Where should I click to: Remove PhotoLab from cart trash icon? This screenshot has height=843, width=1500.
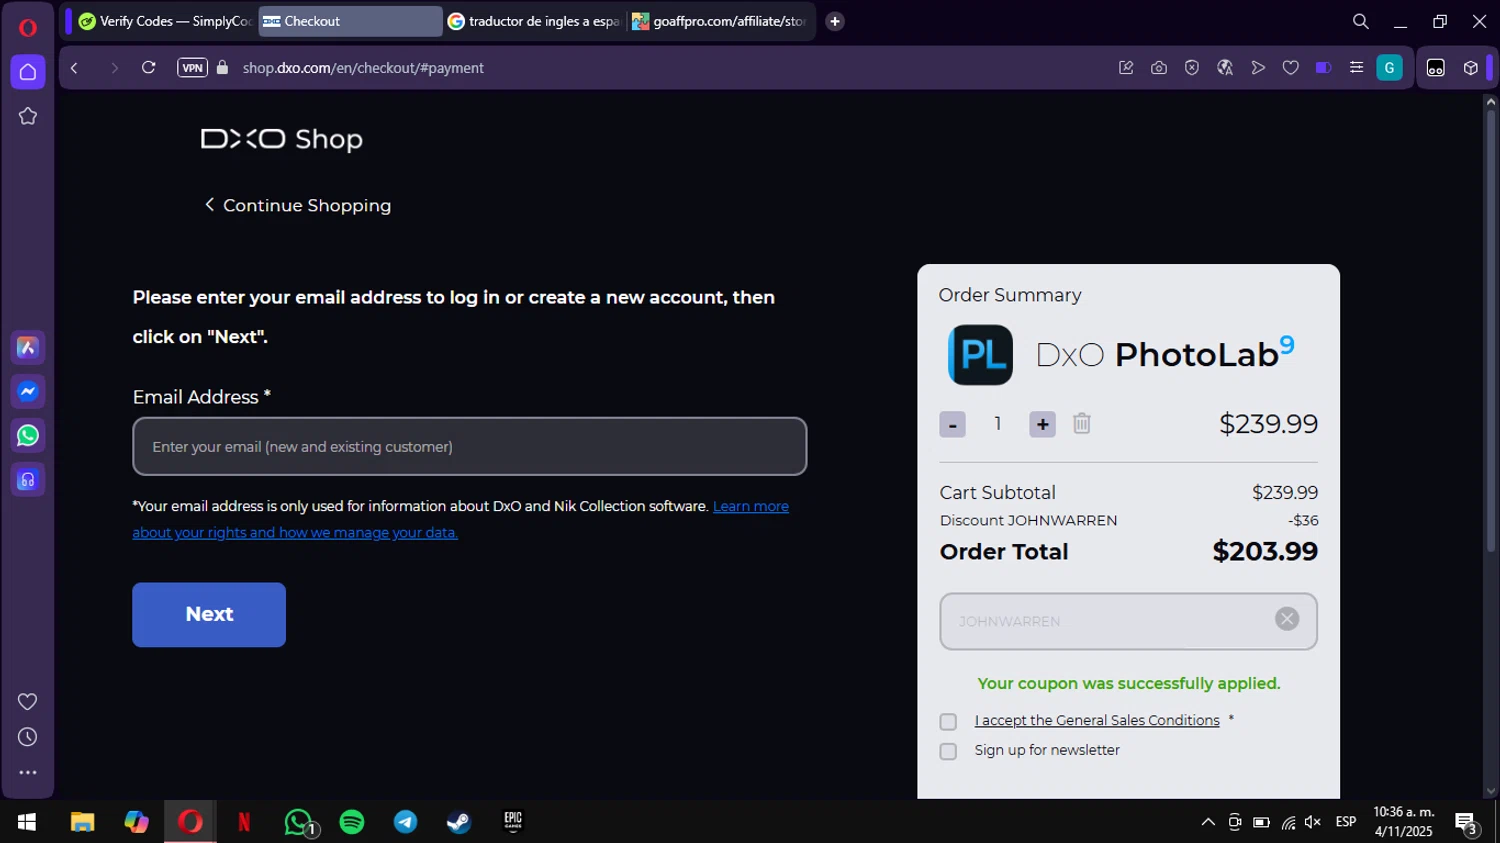pyautogui.click(x=1082, y=424)
